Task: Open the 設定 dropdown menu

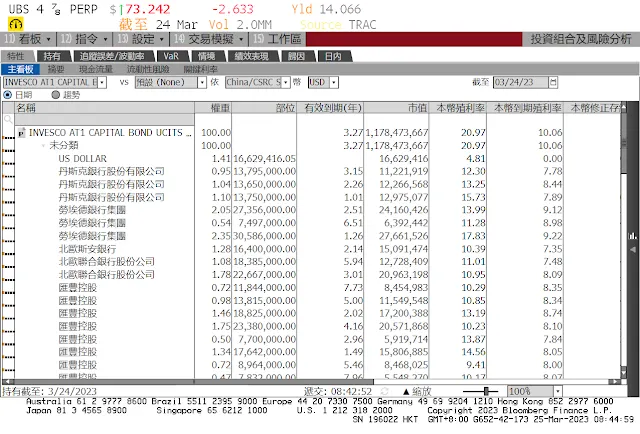Action: point(141,39)
